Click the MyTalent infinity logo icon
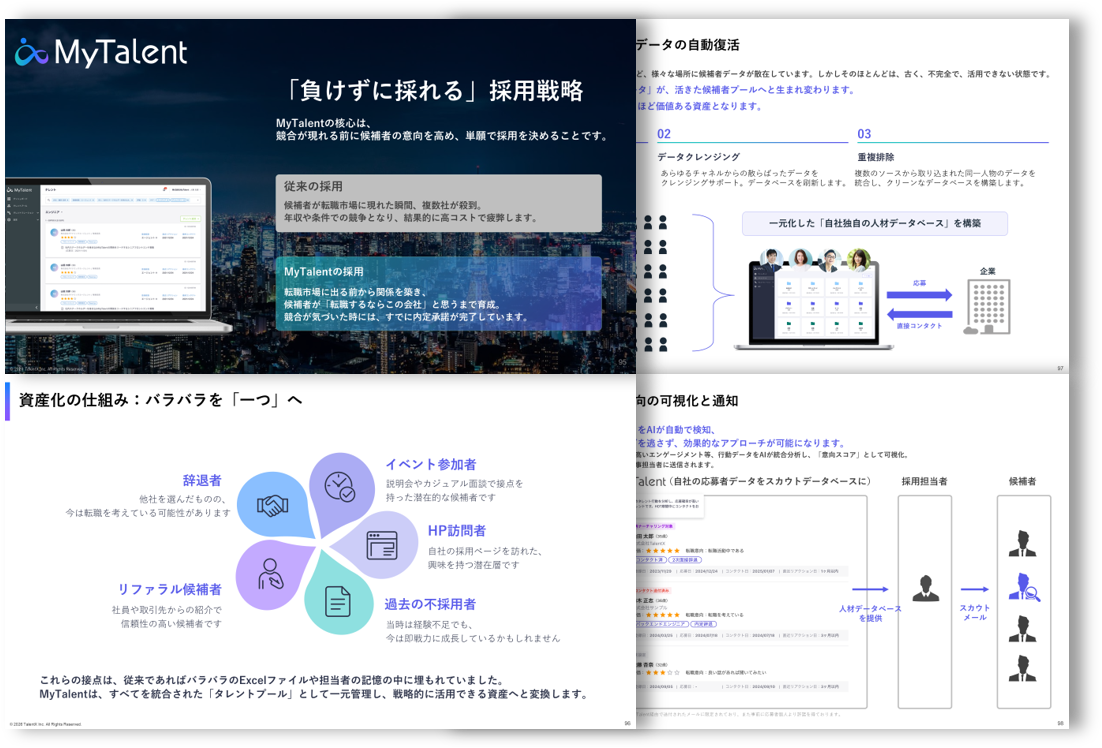This screenshot has width=1102, height=748. pos(31,52)
